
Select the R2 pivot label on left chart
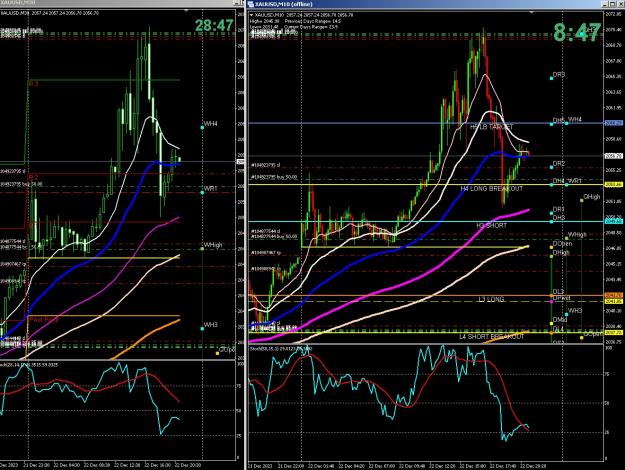[x=33, y=177]
